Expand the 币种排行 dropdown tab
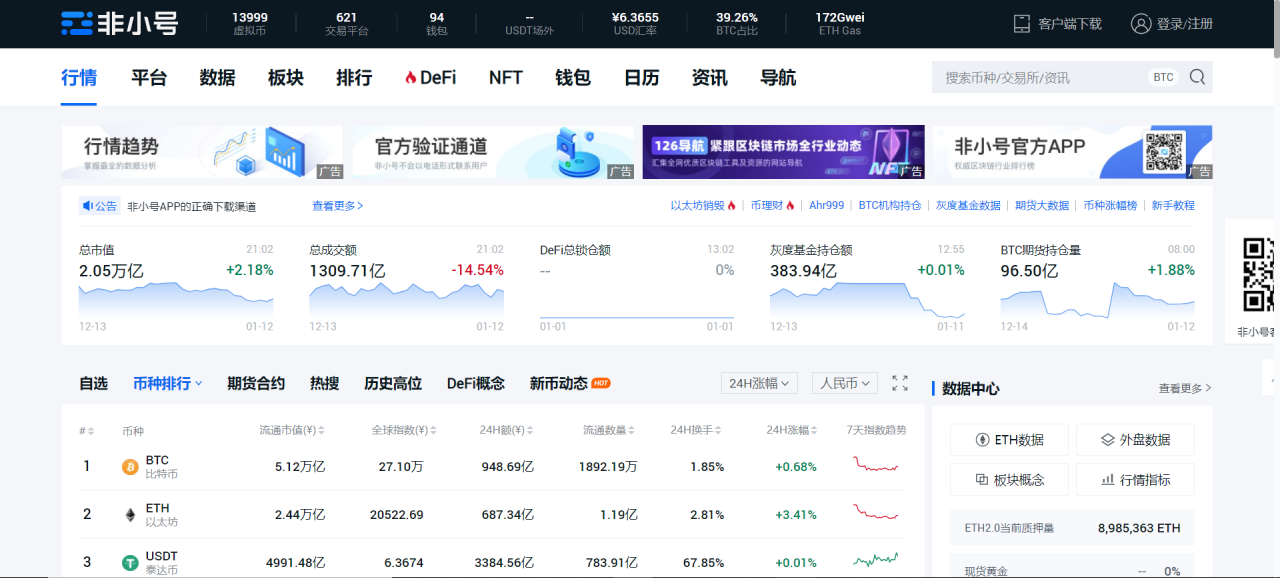 (168, 383)
